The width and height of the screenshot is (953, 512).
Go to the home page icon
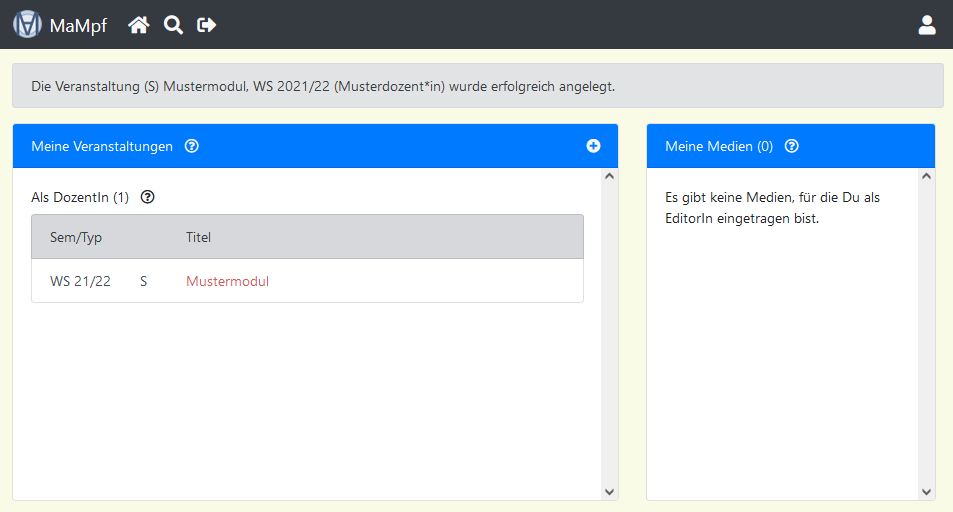[x=139, y=25]
